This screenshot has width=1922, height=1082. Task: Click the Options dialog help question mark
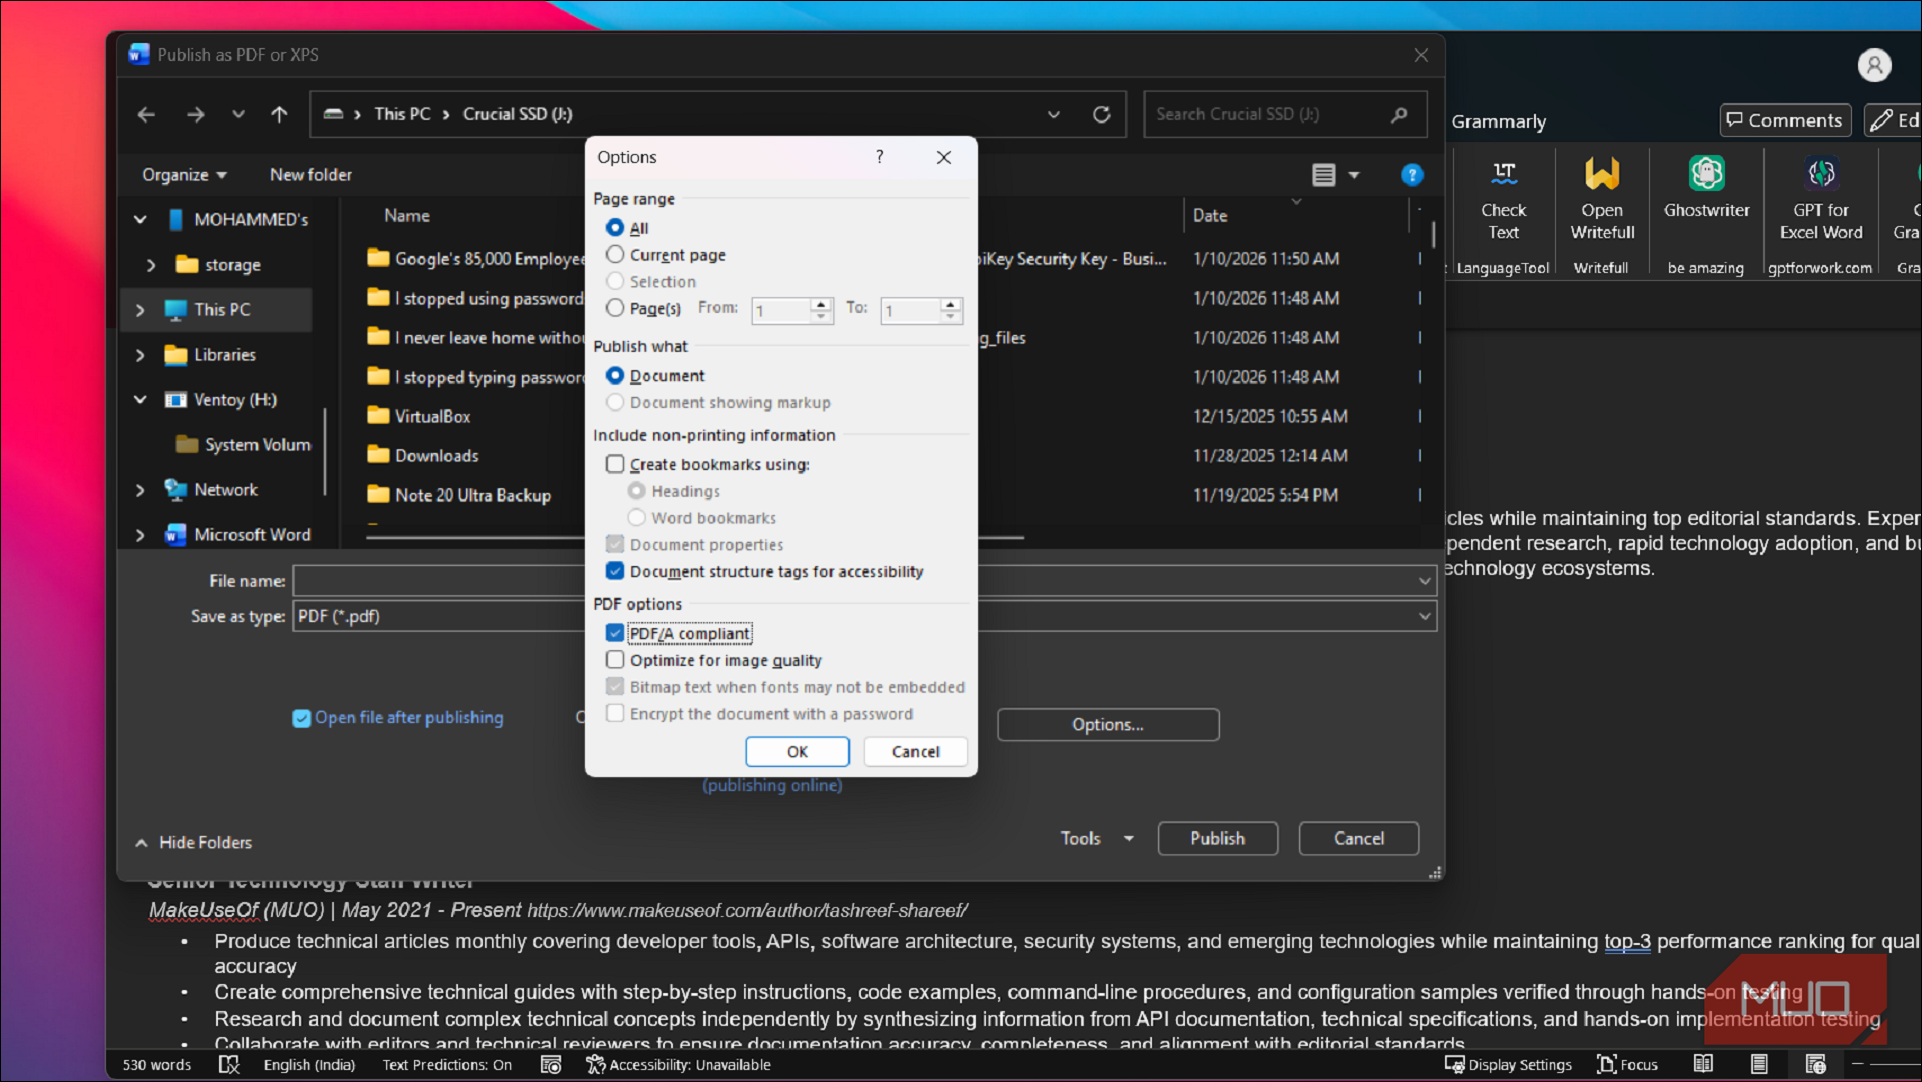[x=880, y=157]
